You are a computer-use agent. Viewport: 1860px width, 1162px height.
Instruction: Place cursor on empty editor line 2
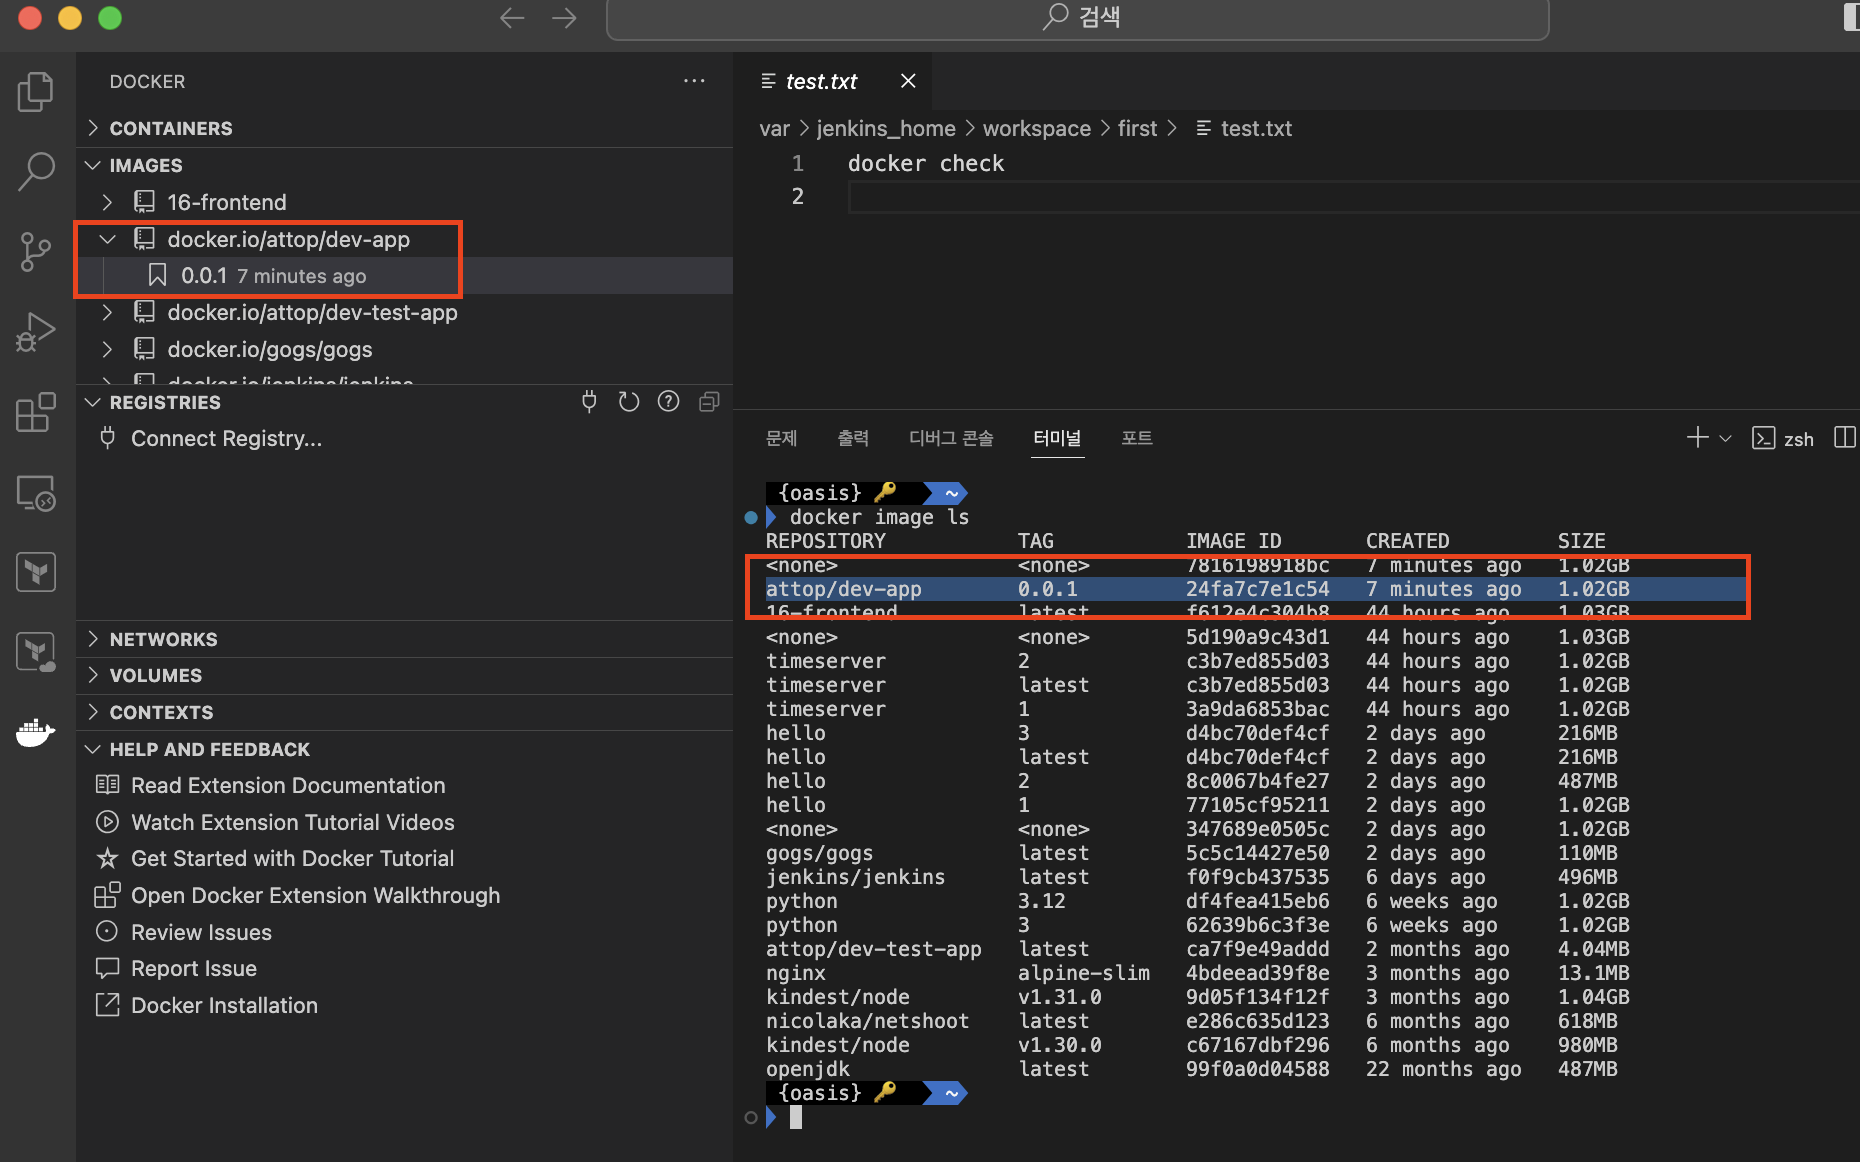(x=1354, y=196)
